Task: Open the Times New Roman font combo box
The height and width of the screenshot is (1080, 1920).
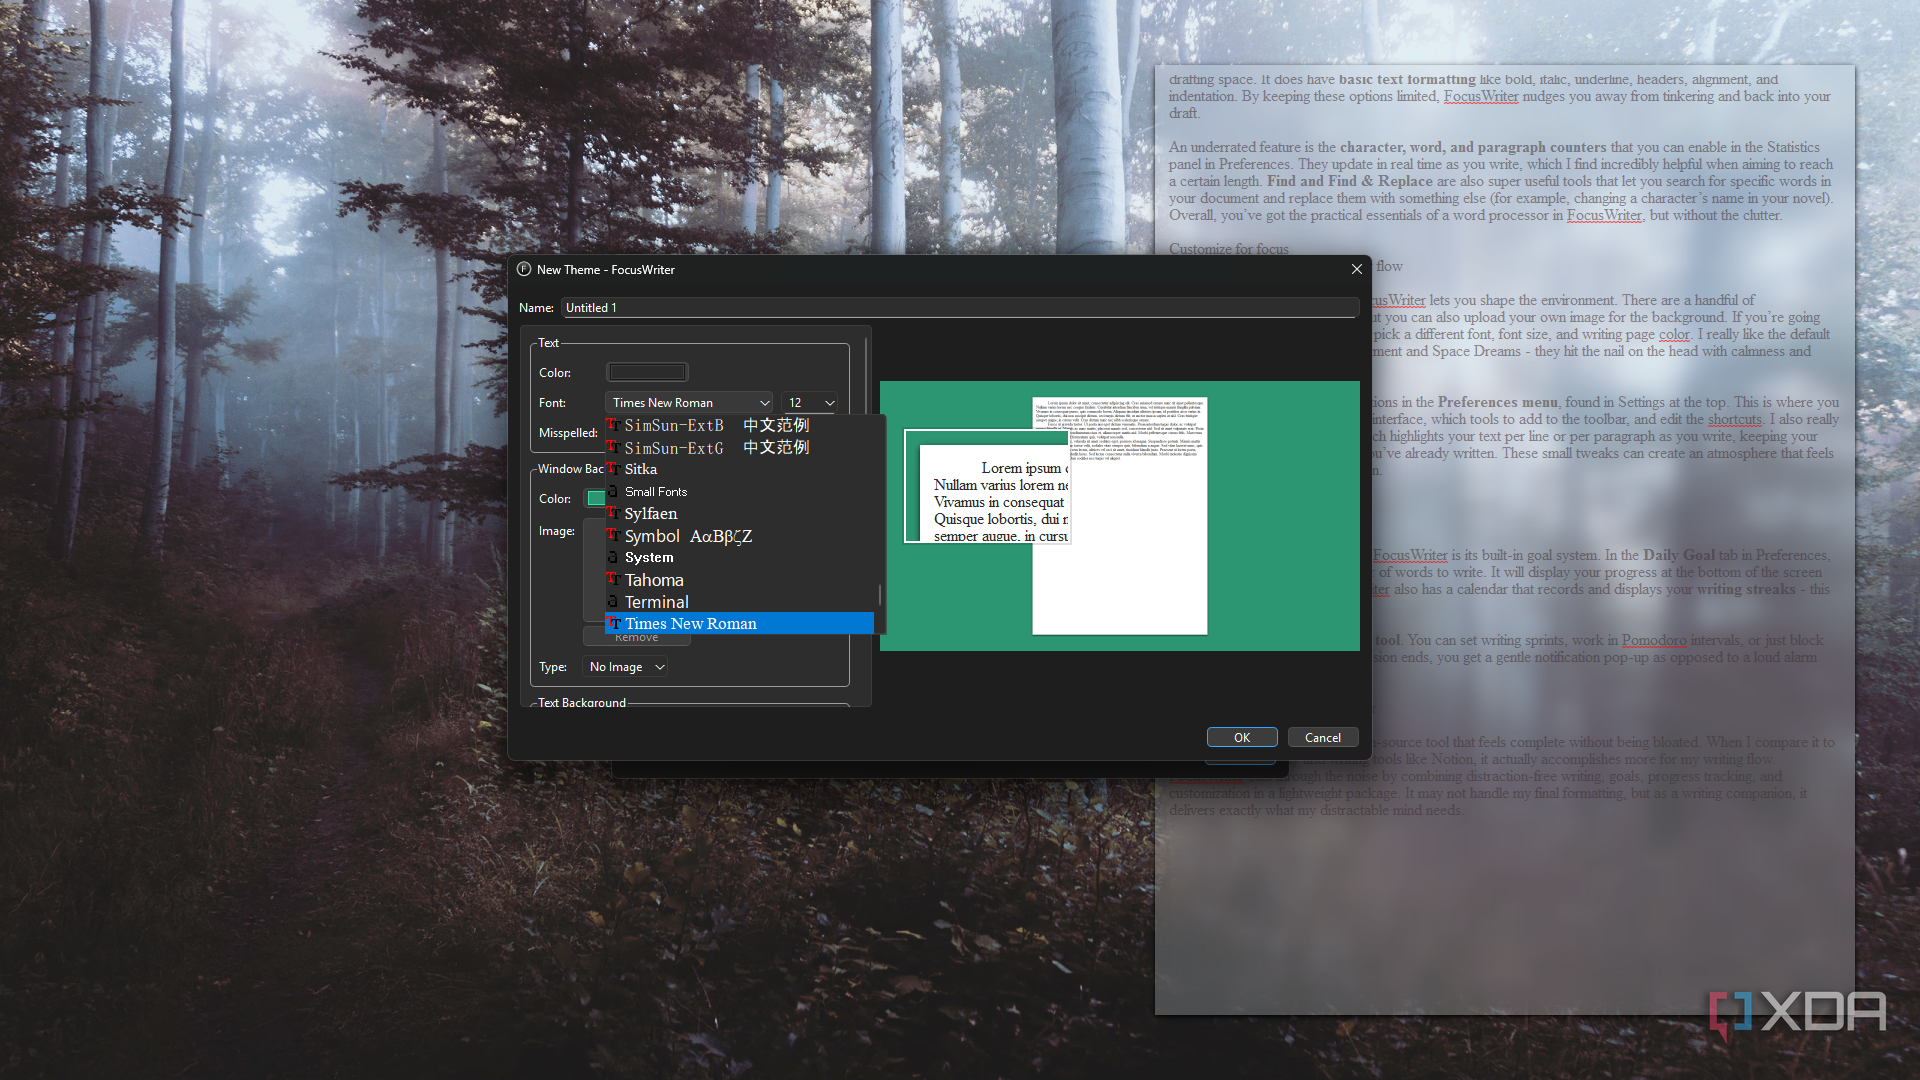Action: 689,403
